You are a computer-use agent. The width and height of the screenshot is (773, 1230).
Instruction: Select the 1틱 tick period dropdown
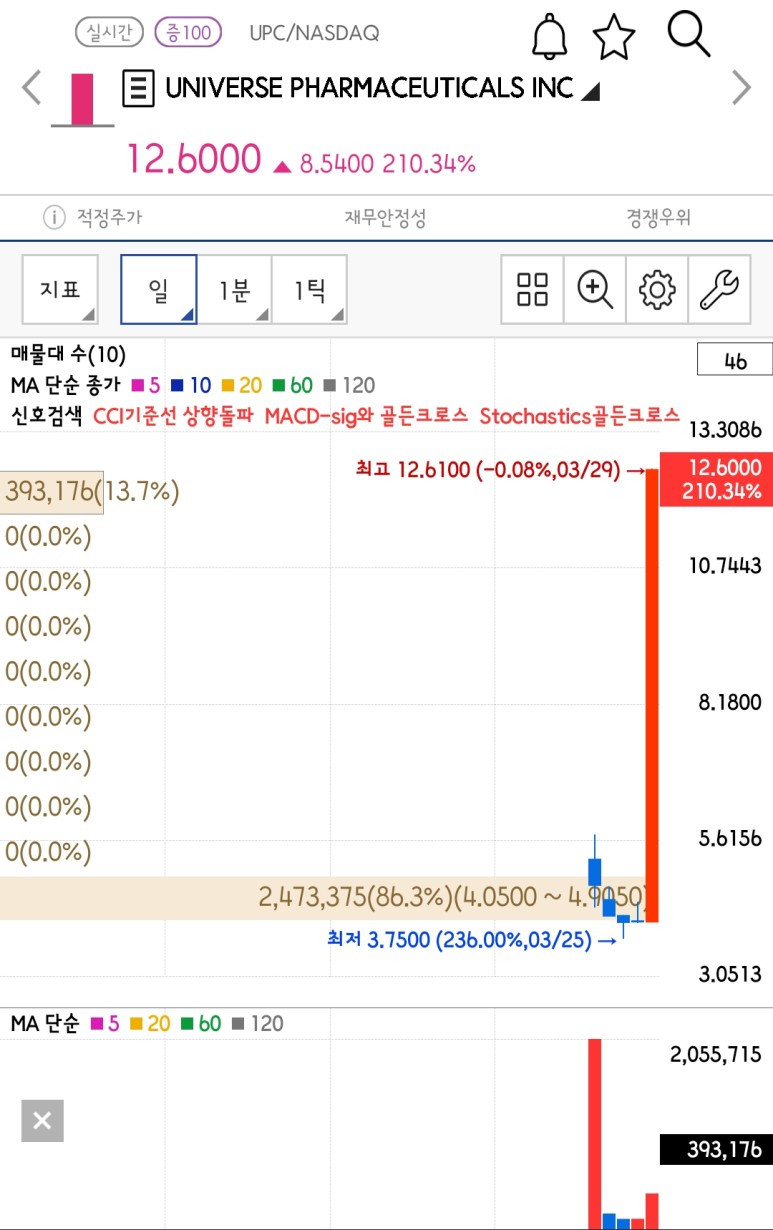coord(309,289)
